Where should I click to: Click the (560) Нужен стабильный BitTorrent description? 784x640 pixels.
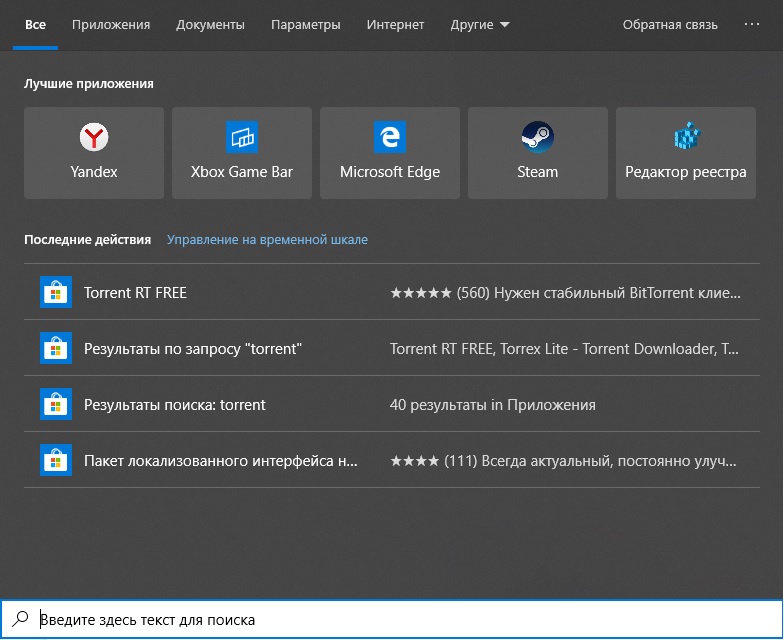(566, 292)
